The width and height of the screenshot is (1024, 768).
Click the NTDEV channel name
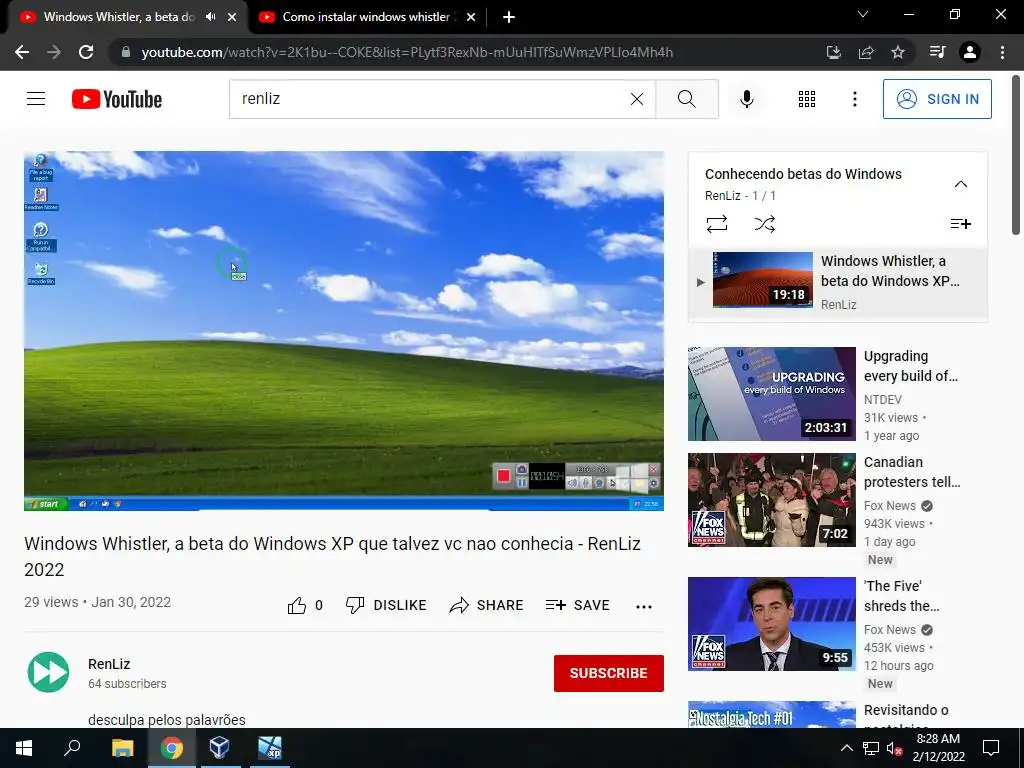tap(882, 399)
